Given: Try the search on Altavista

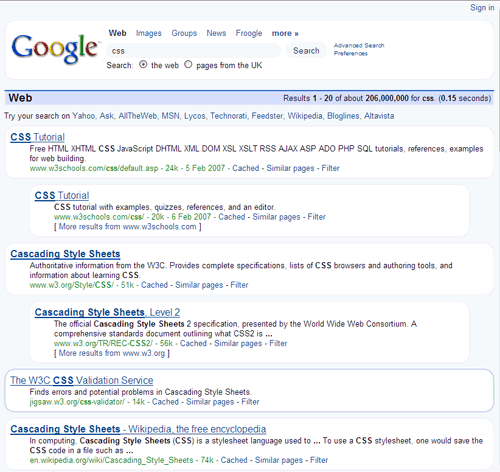Looking at the screenshot, I should pyautogui.click(x=379, y=116).
